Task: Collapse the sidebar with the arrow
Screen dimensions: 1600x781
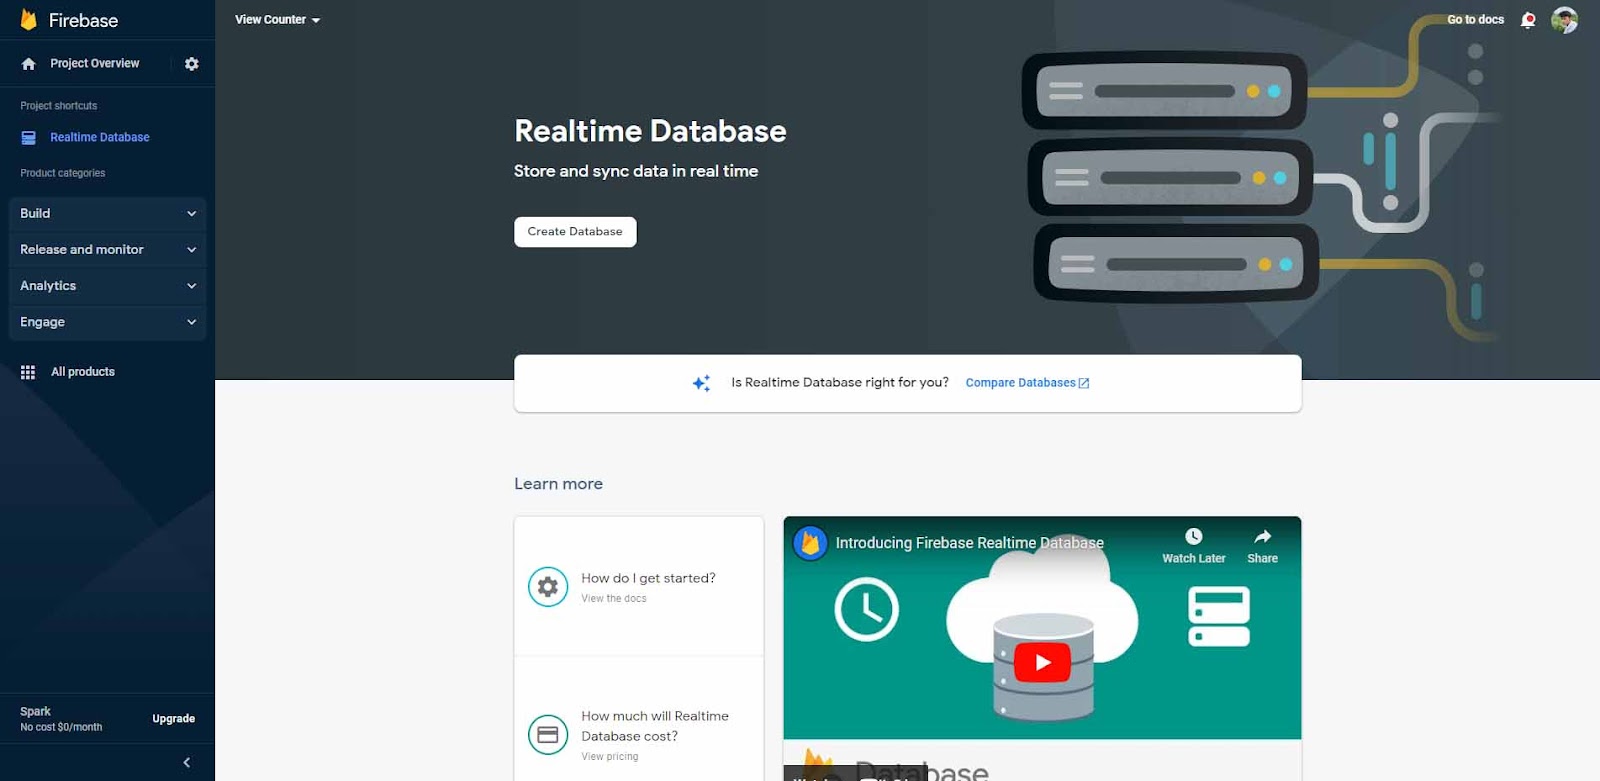Action: tap(187, 763)
